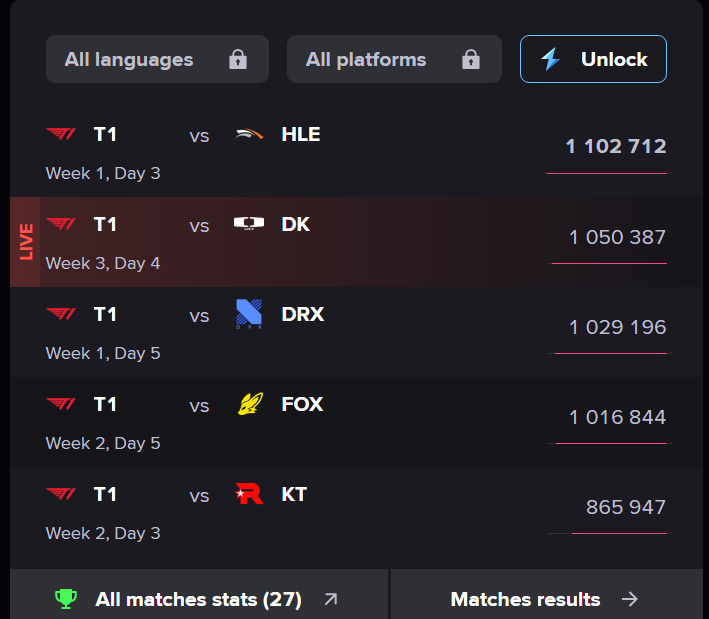Open the All languages filter dropdown
This screenshot has width=709, height=619.
[157, 60]
